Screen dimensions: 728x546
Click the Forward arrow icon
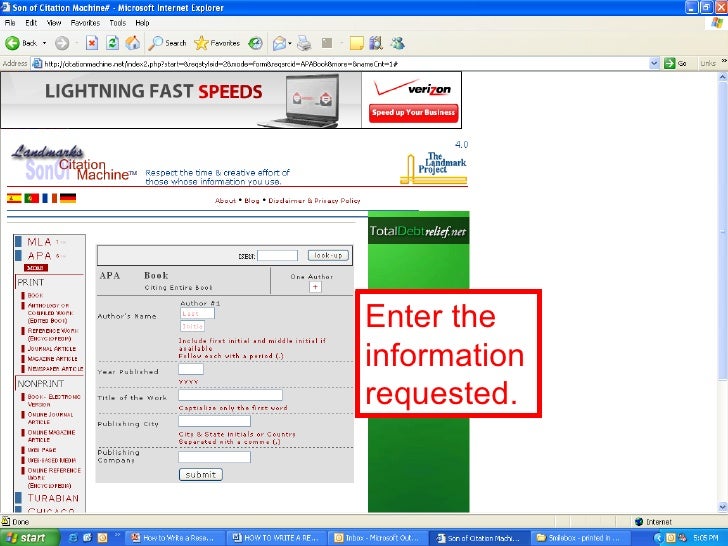[x=62, y=43]
